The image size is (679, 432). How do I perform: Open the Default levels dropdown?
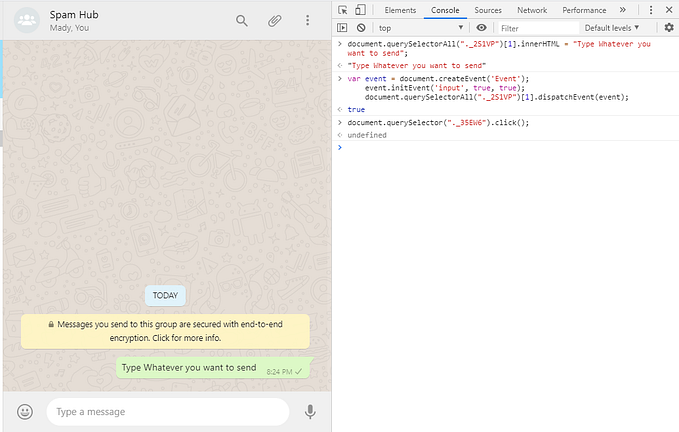coord(611,28)
